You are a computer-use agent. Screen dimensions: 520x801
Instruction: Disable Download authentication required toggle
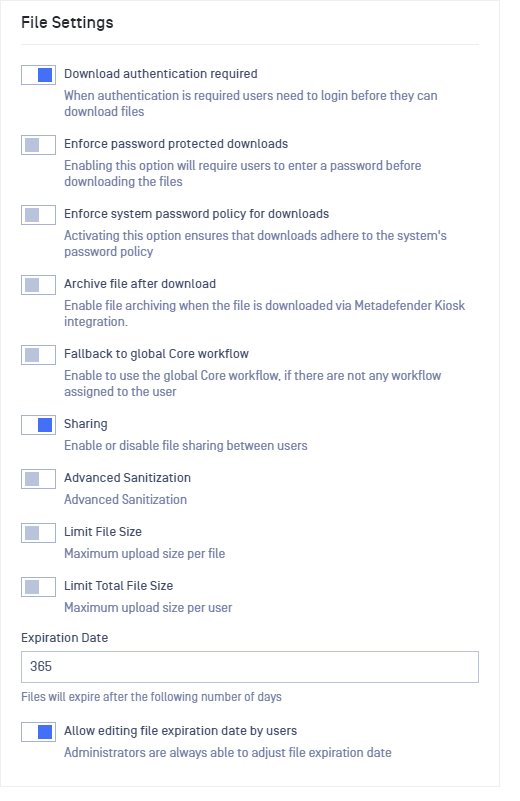click(38, 75)
